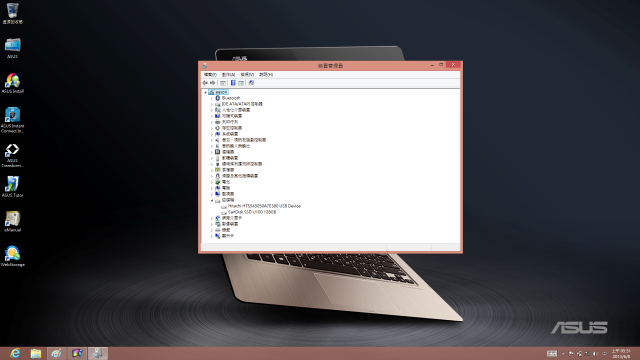The width and height of the screenshot is (640, 360).
Task: Click the mouse icon in device tree
Action: tap(218, 176)
